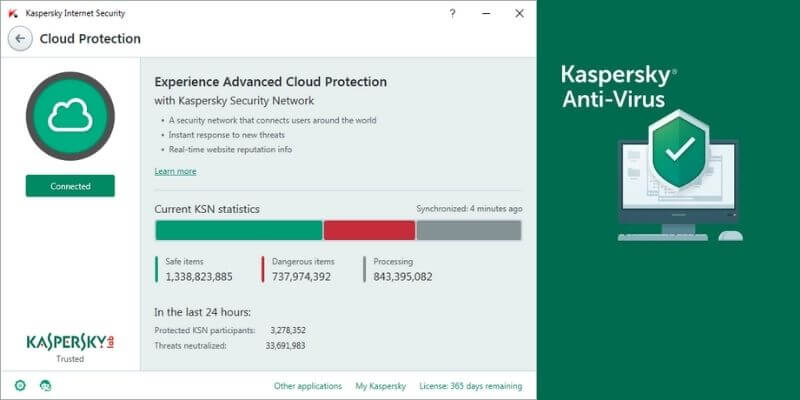
Task: Minimize the Kaspersky Internet Security window
Action: pos(486,13)
